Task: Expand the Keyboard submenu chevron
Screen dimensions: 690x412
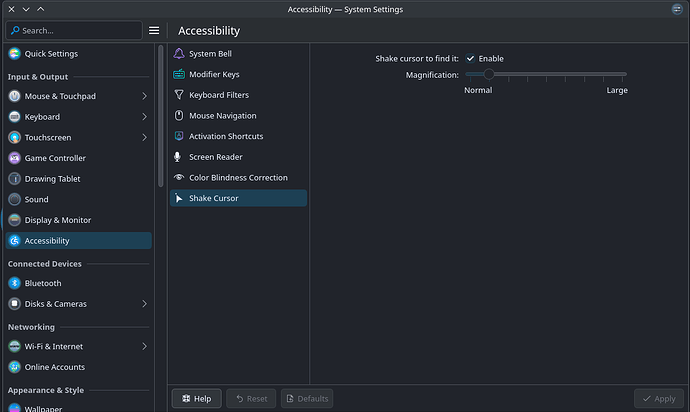Action: point(144,117)
